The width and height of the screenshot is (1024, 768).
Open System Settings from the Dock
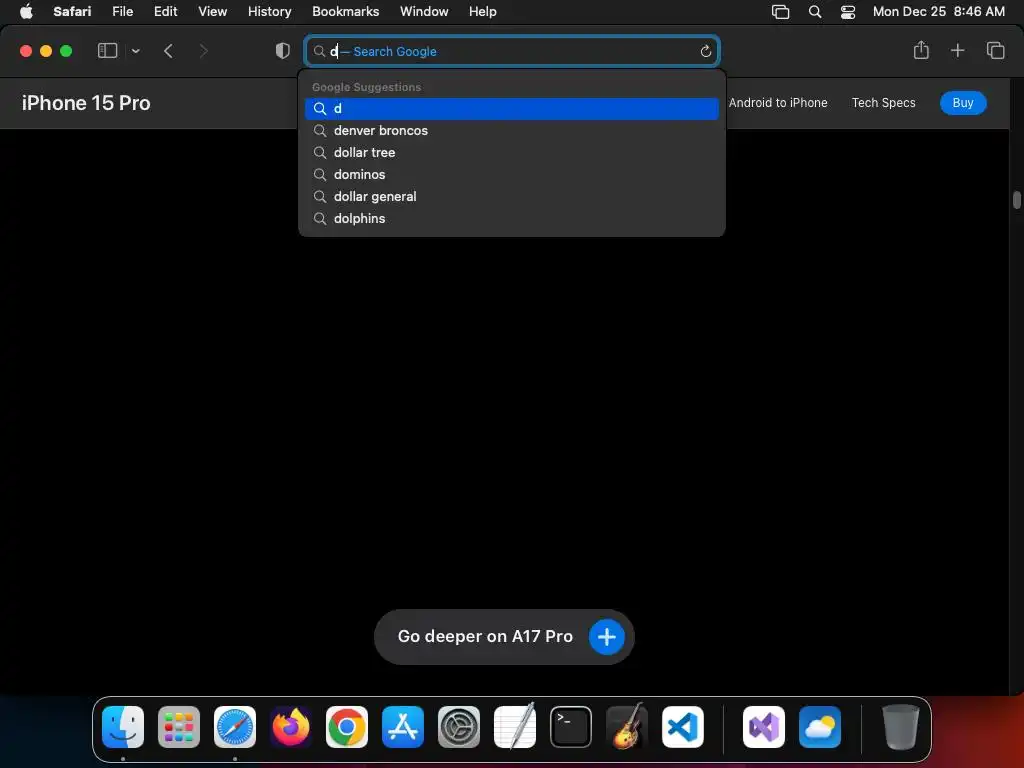(x=458, y=727)
